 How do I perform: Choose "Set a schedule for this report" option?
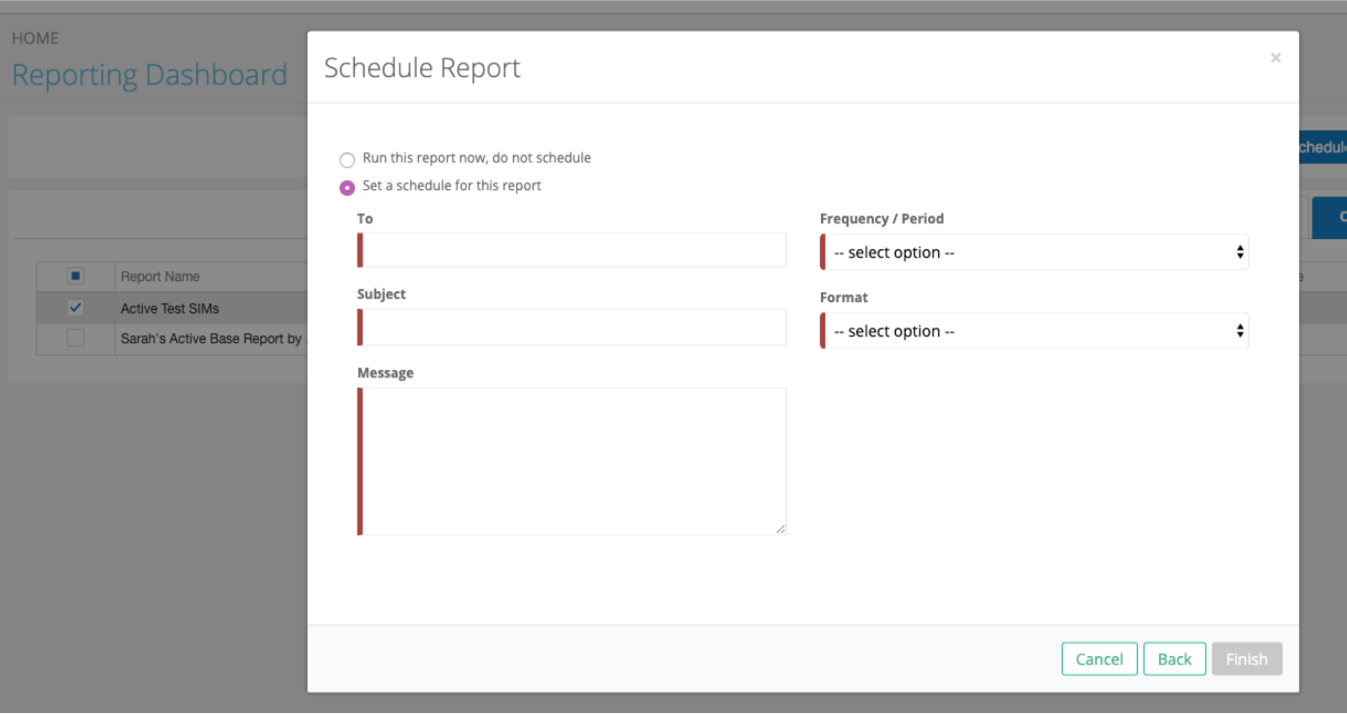click(347, 187)
